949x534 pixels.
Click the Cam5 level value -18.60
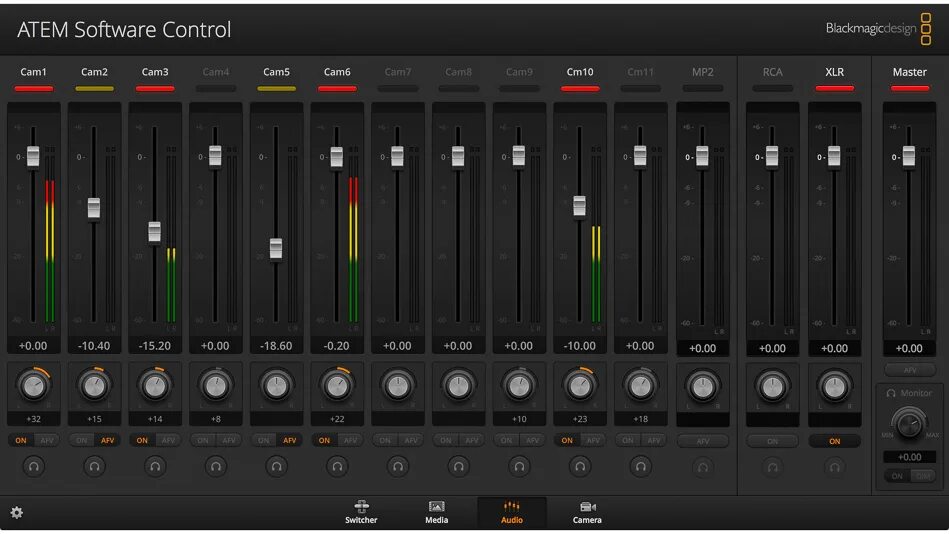coord(277,346)
